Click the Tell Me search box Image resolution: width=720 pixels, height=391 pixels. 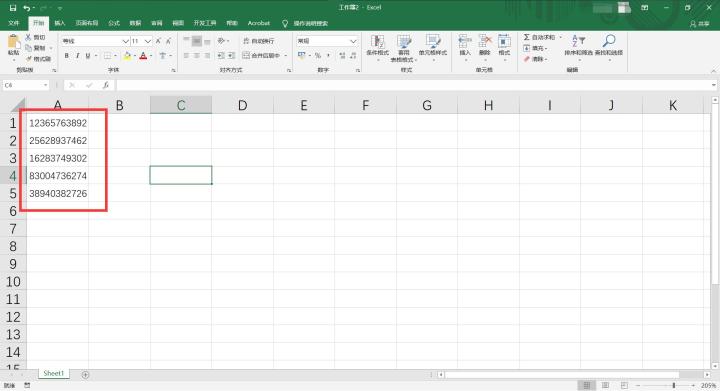[x=306, y=23]
